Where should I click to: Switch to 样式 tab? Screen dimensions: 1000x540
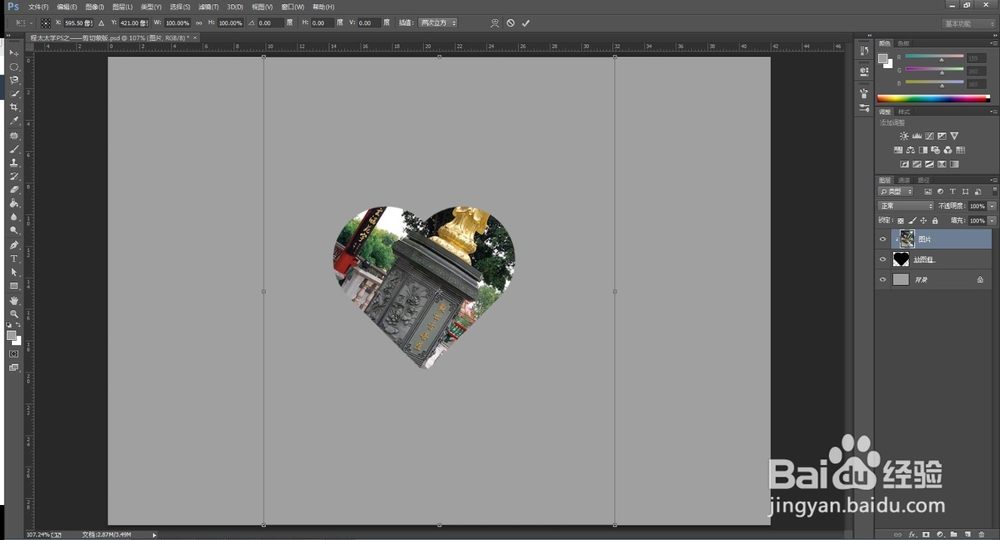coord(904,112)
